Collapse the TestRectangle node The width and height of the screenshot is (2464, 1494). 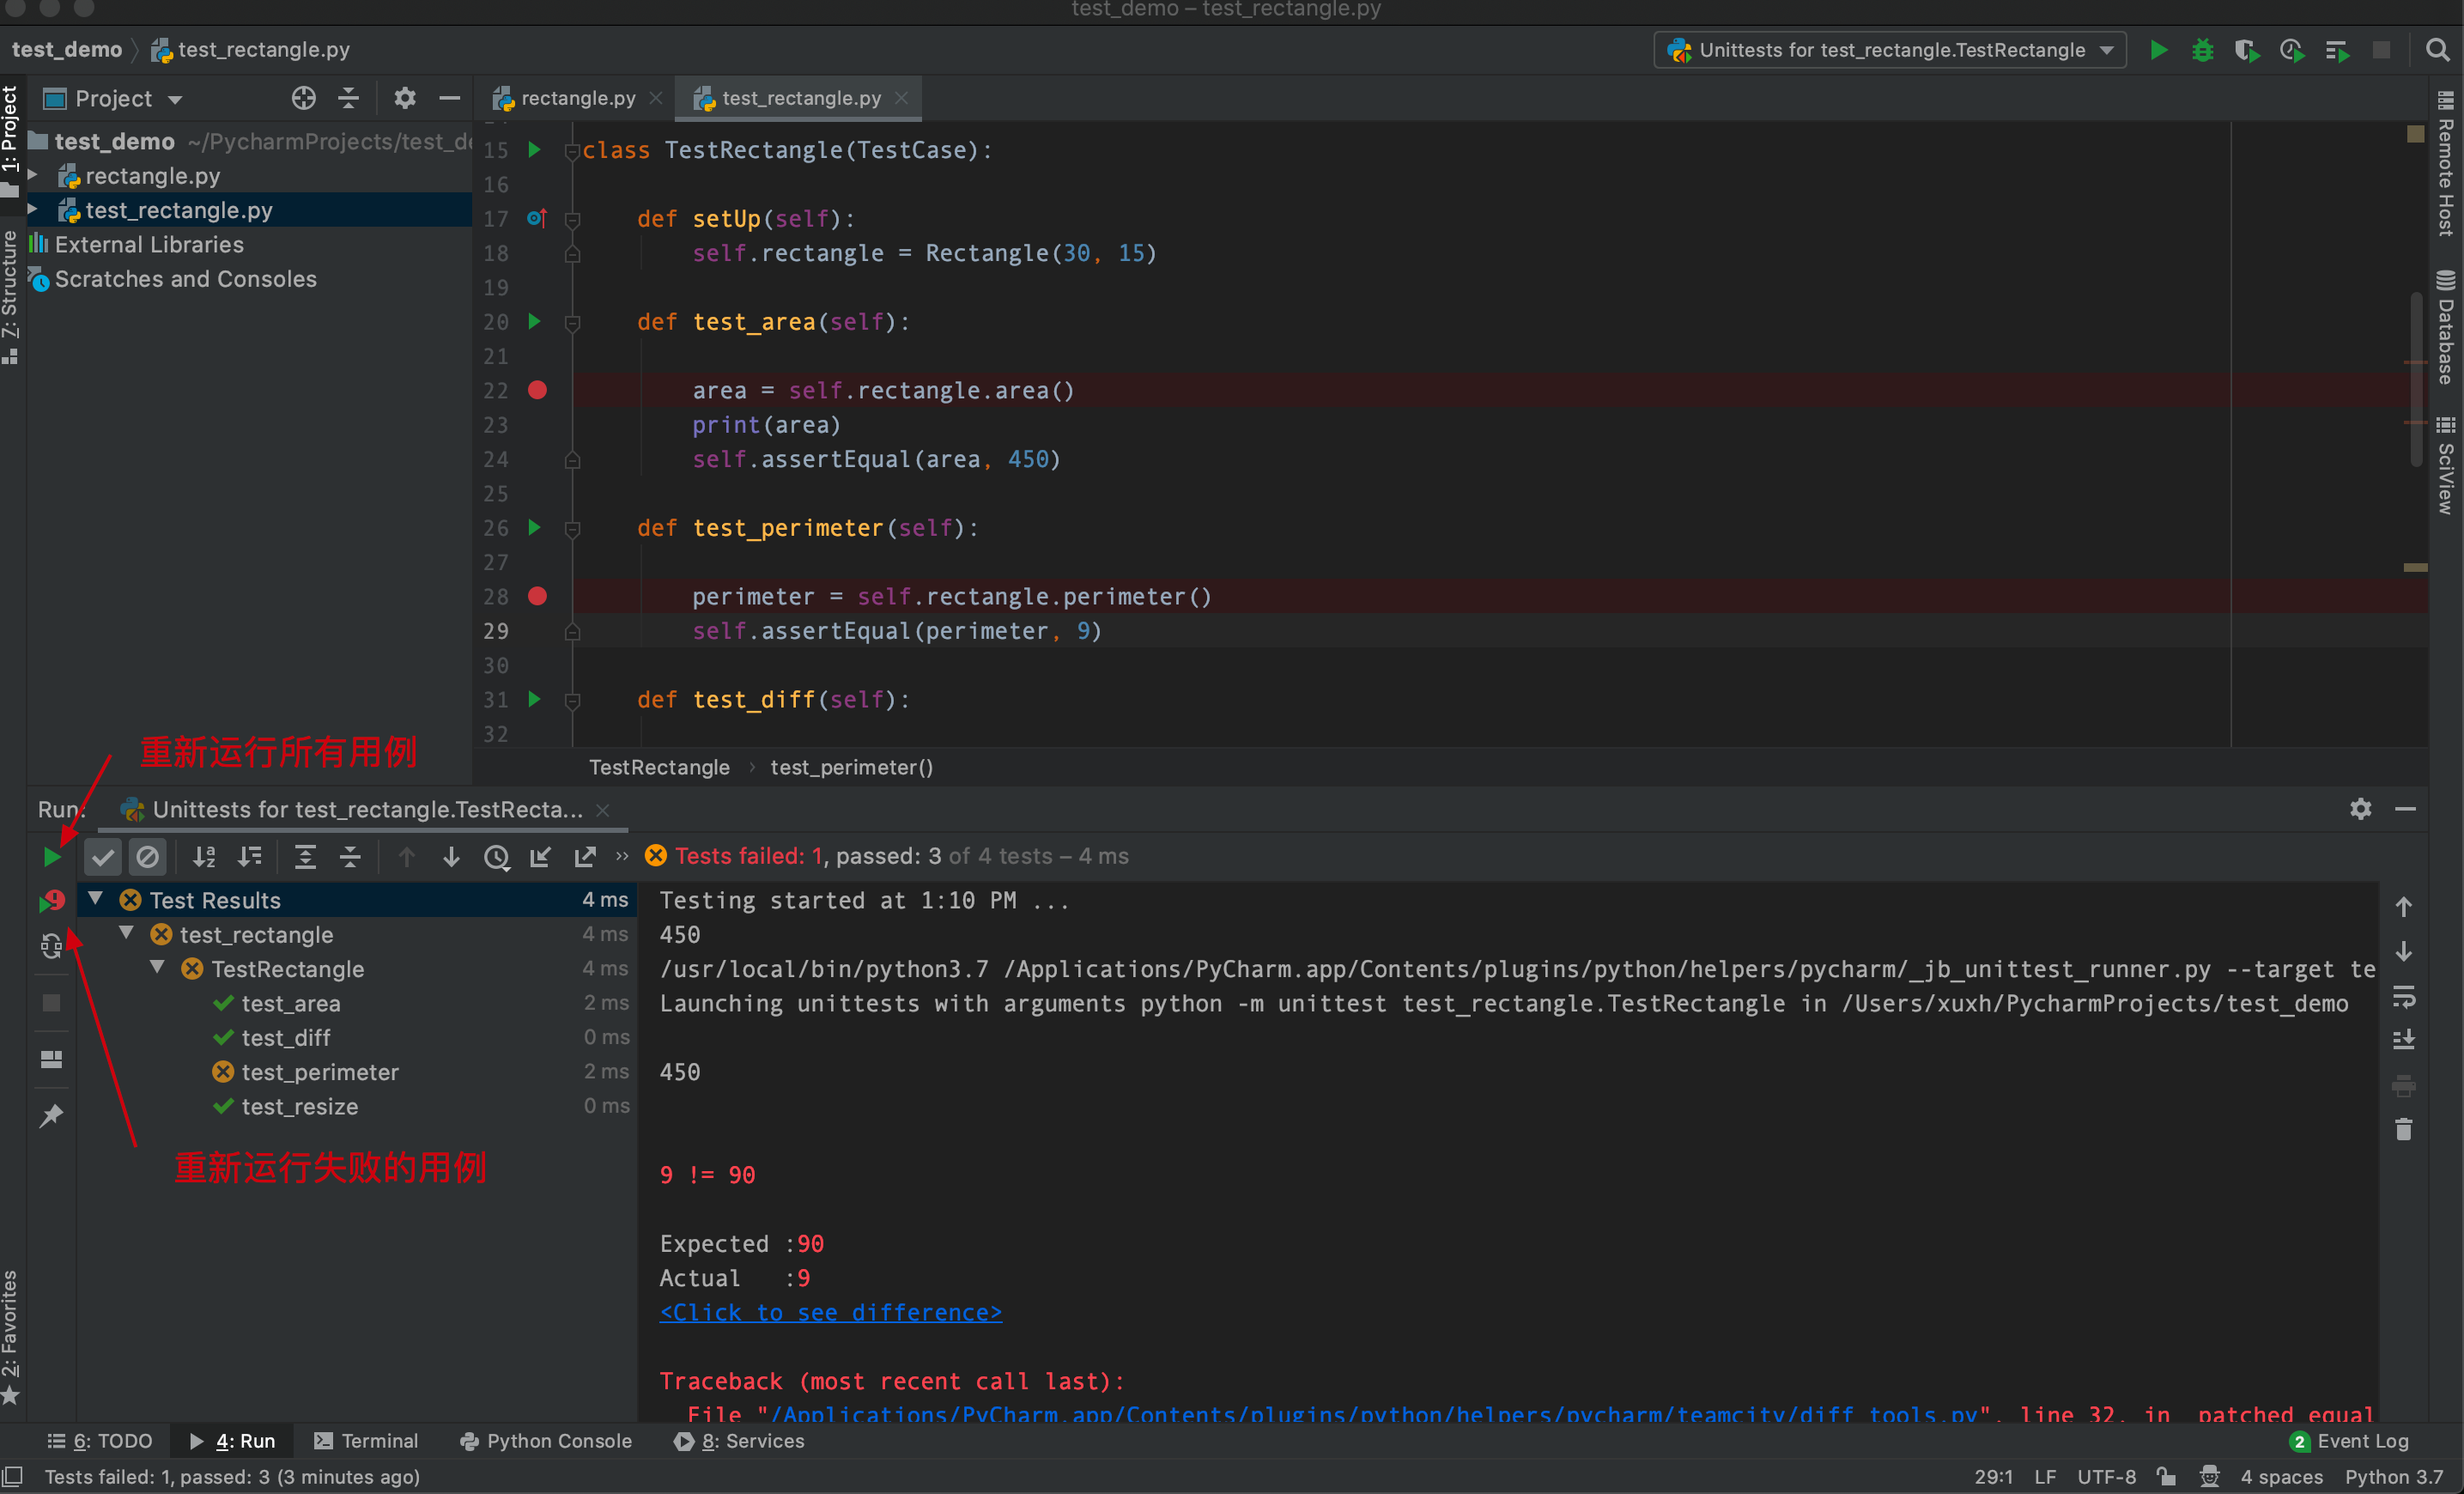pos(158,968)
